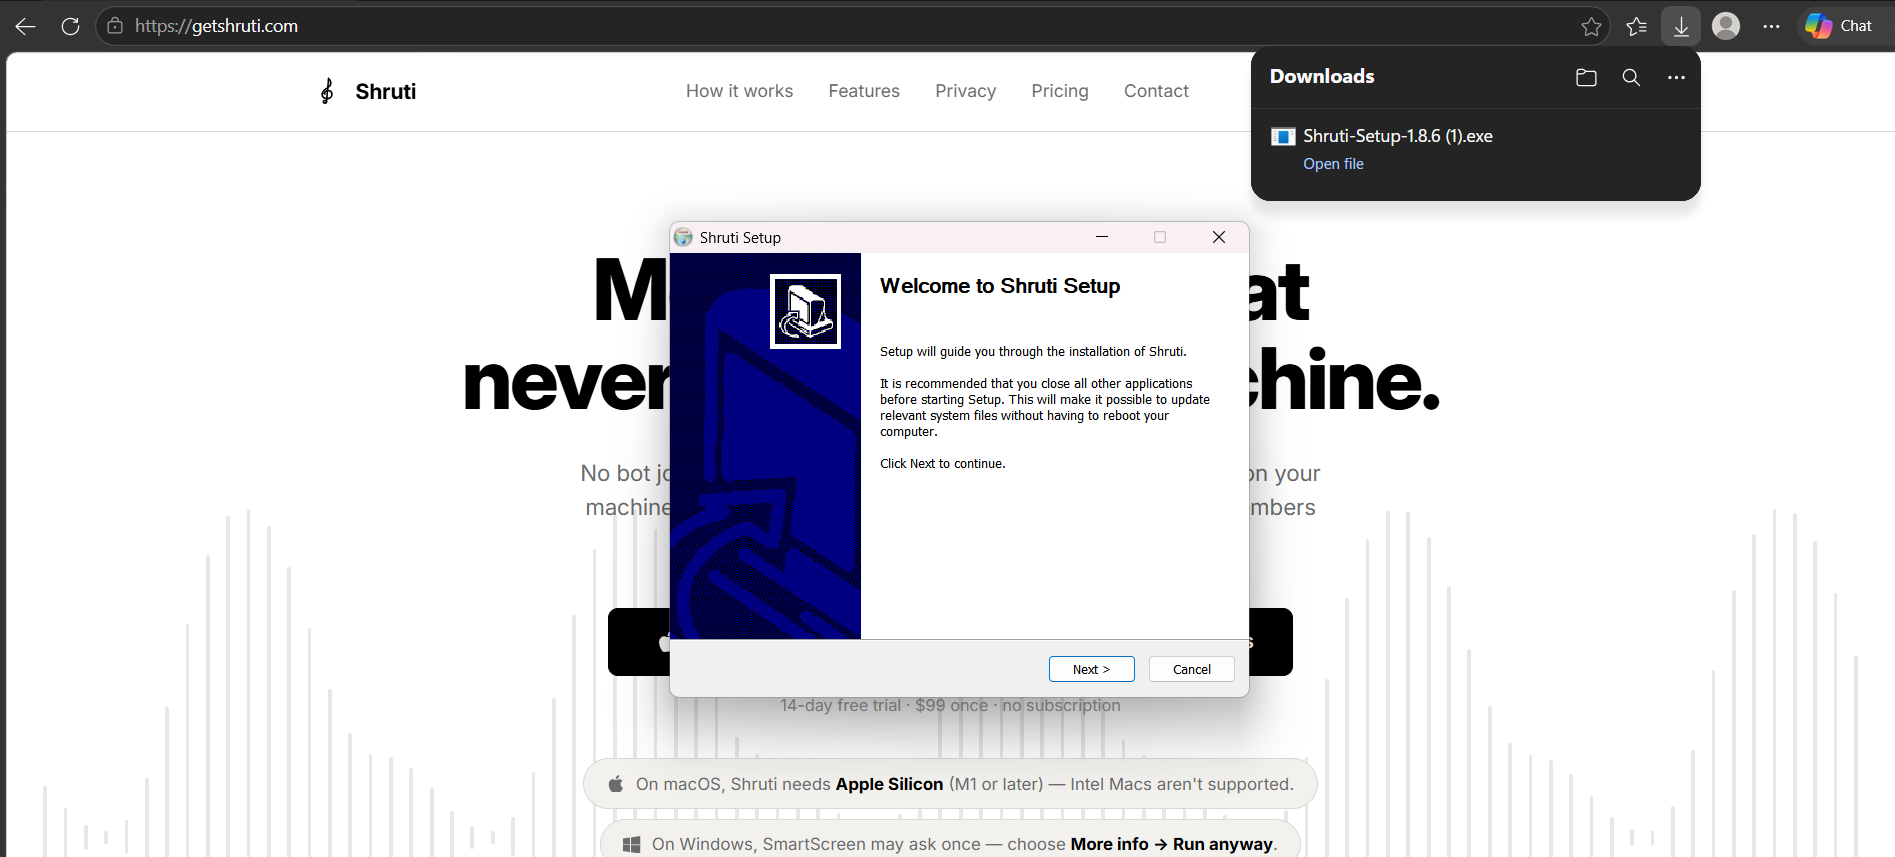Click the Downloads panel title
Screen dimensions: 1895x857
click(x=1322, y=77)
